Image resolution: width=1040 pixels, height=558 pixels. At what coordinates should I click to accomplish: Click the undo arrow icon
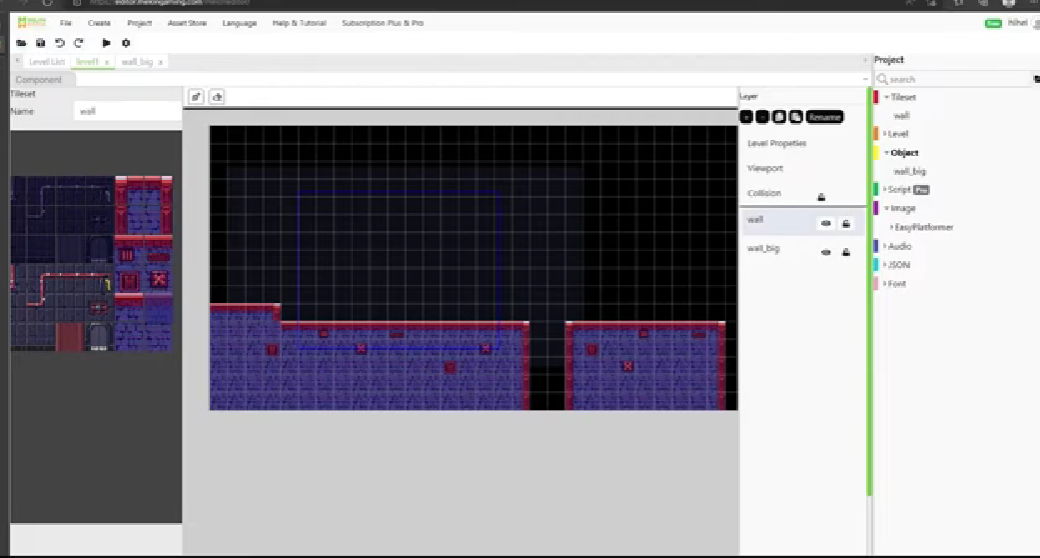(60, 43)
